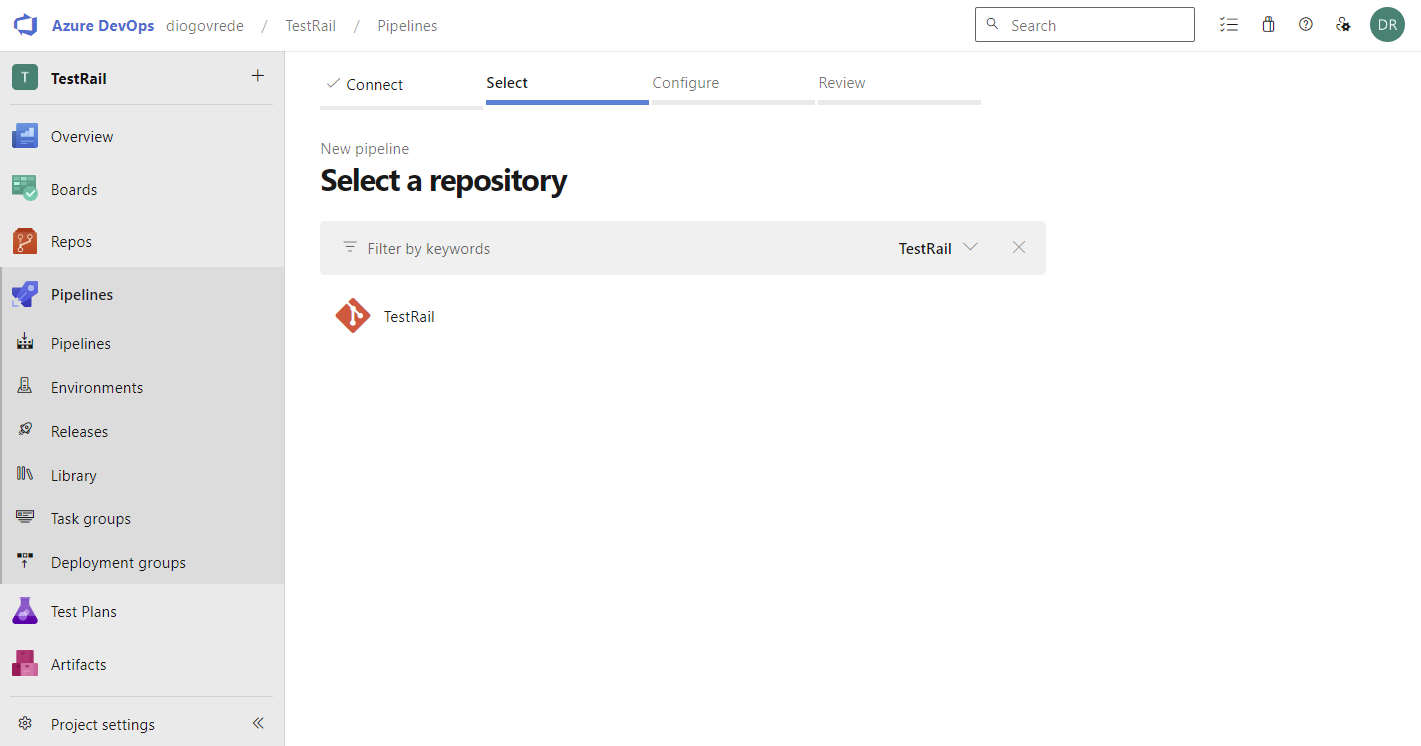Click the diogovrede breadcrumb link
1421x746 pixels.
pos(204,26)
